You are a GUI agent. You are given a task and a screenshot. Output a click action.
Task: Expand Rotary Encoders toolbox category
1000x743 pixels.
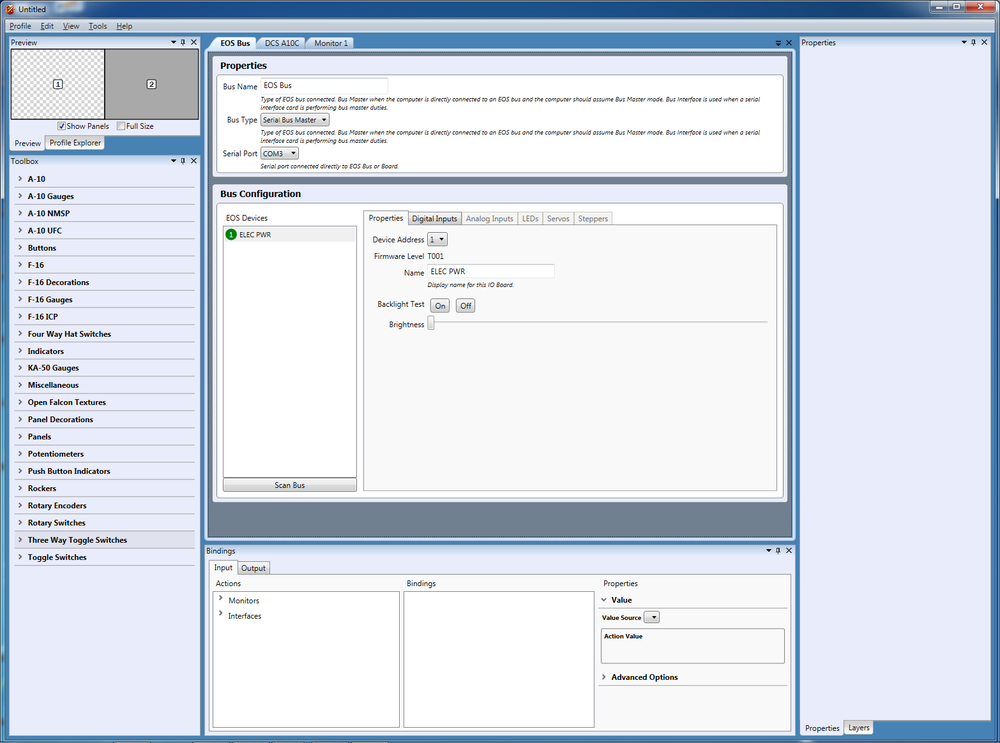point(20,505)
